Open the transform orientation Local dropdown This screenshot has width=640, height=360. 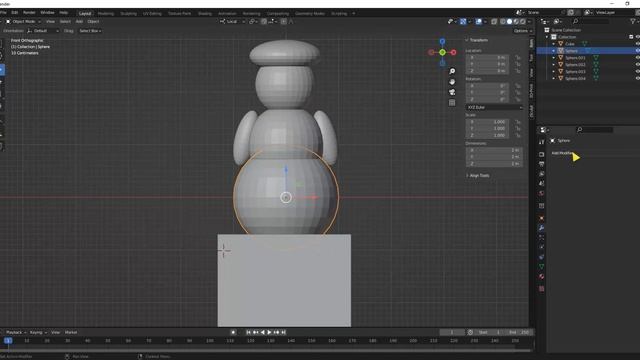pos(232,21)
